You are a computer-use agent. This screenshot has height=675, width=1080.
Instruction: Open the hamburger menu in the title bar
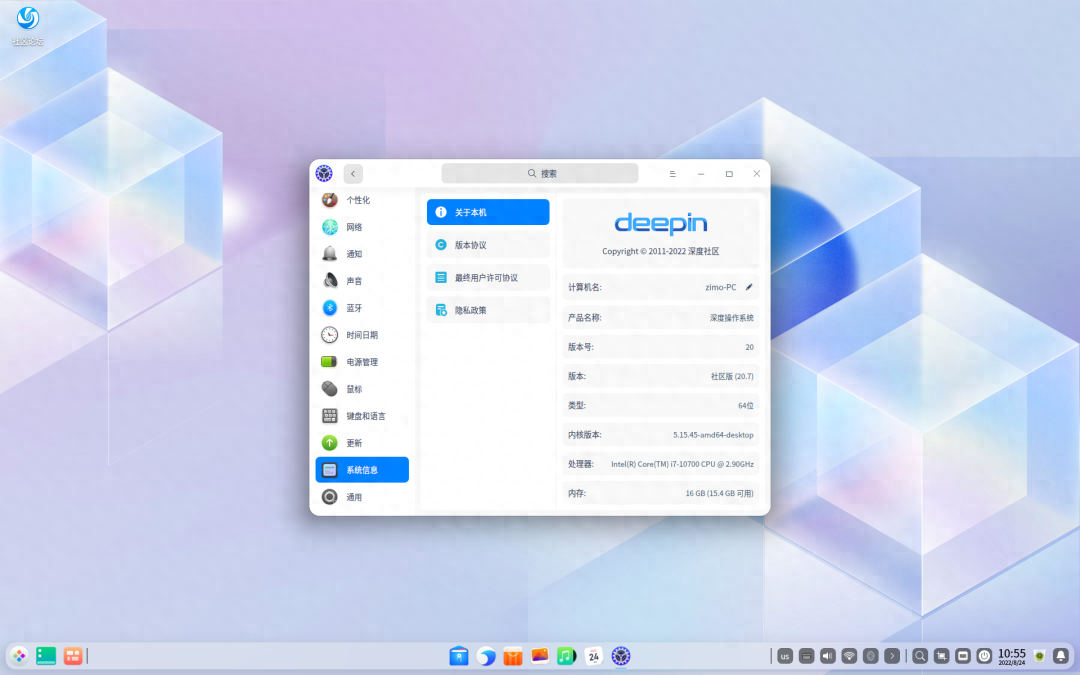point(672,173)
